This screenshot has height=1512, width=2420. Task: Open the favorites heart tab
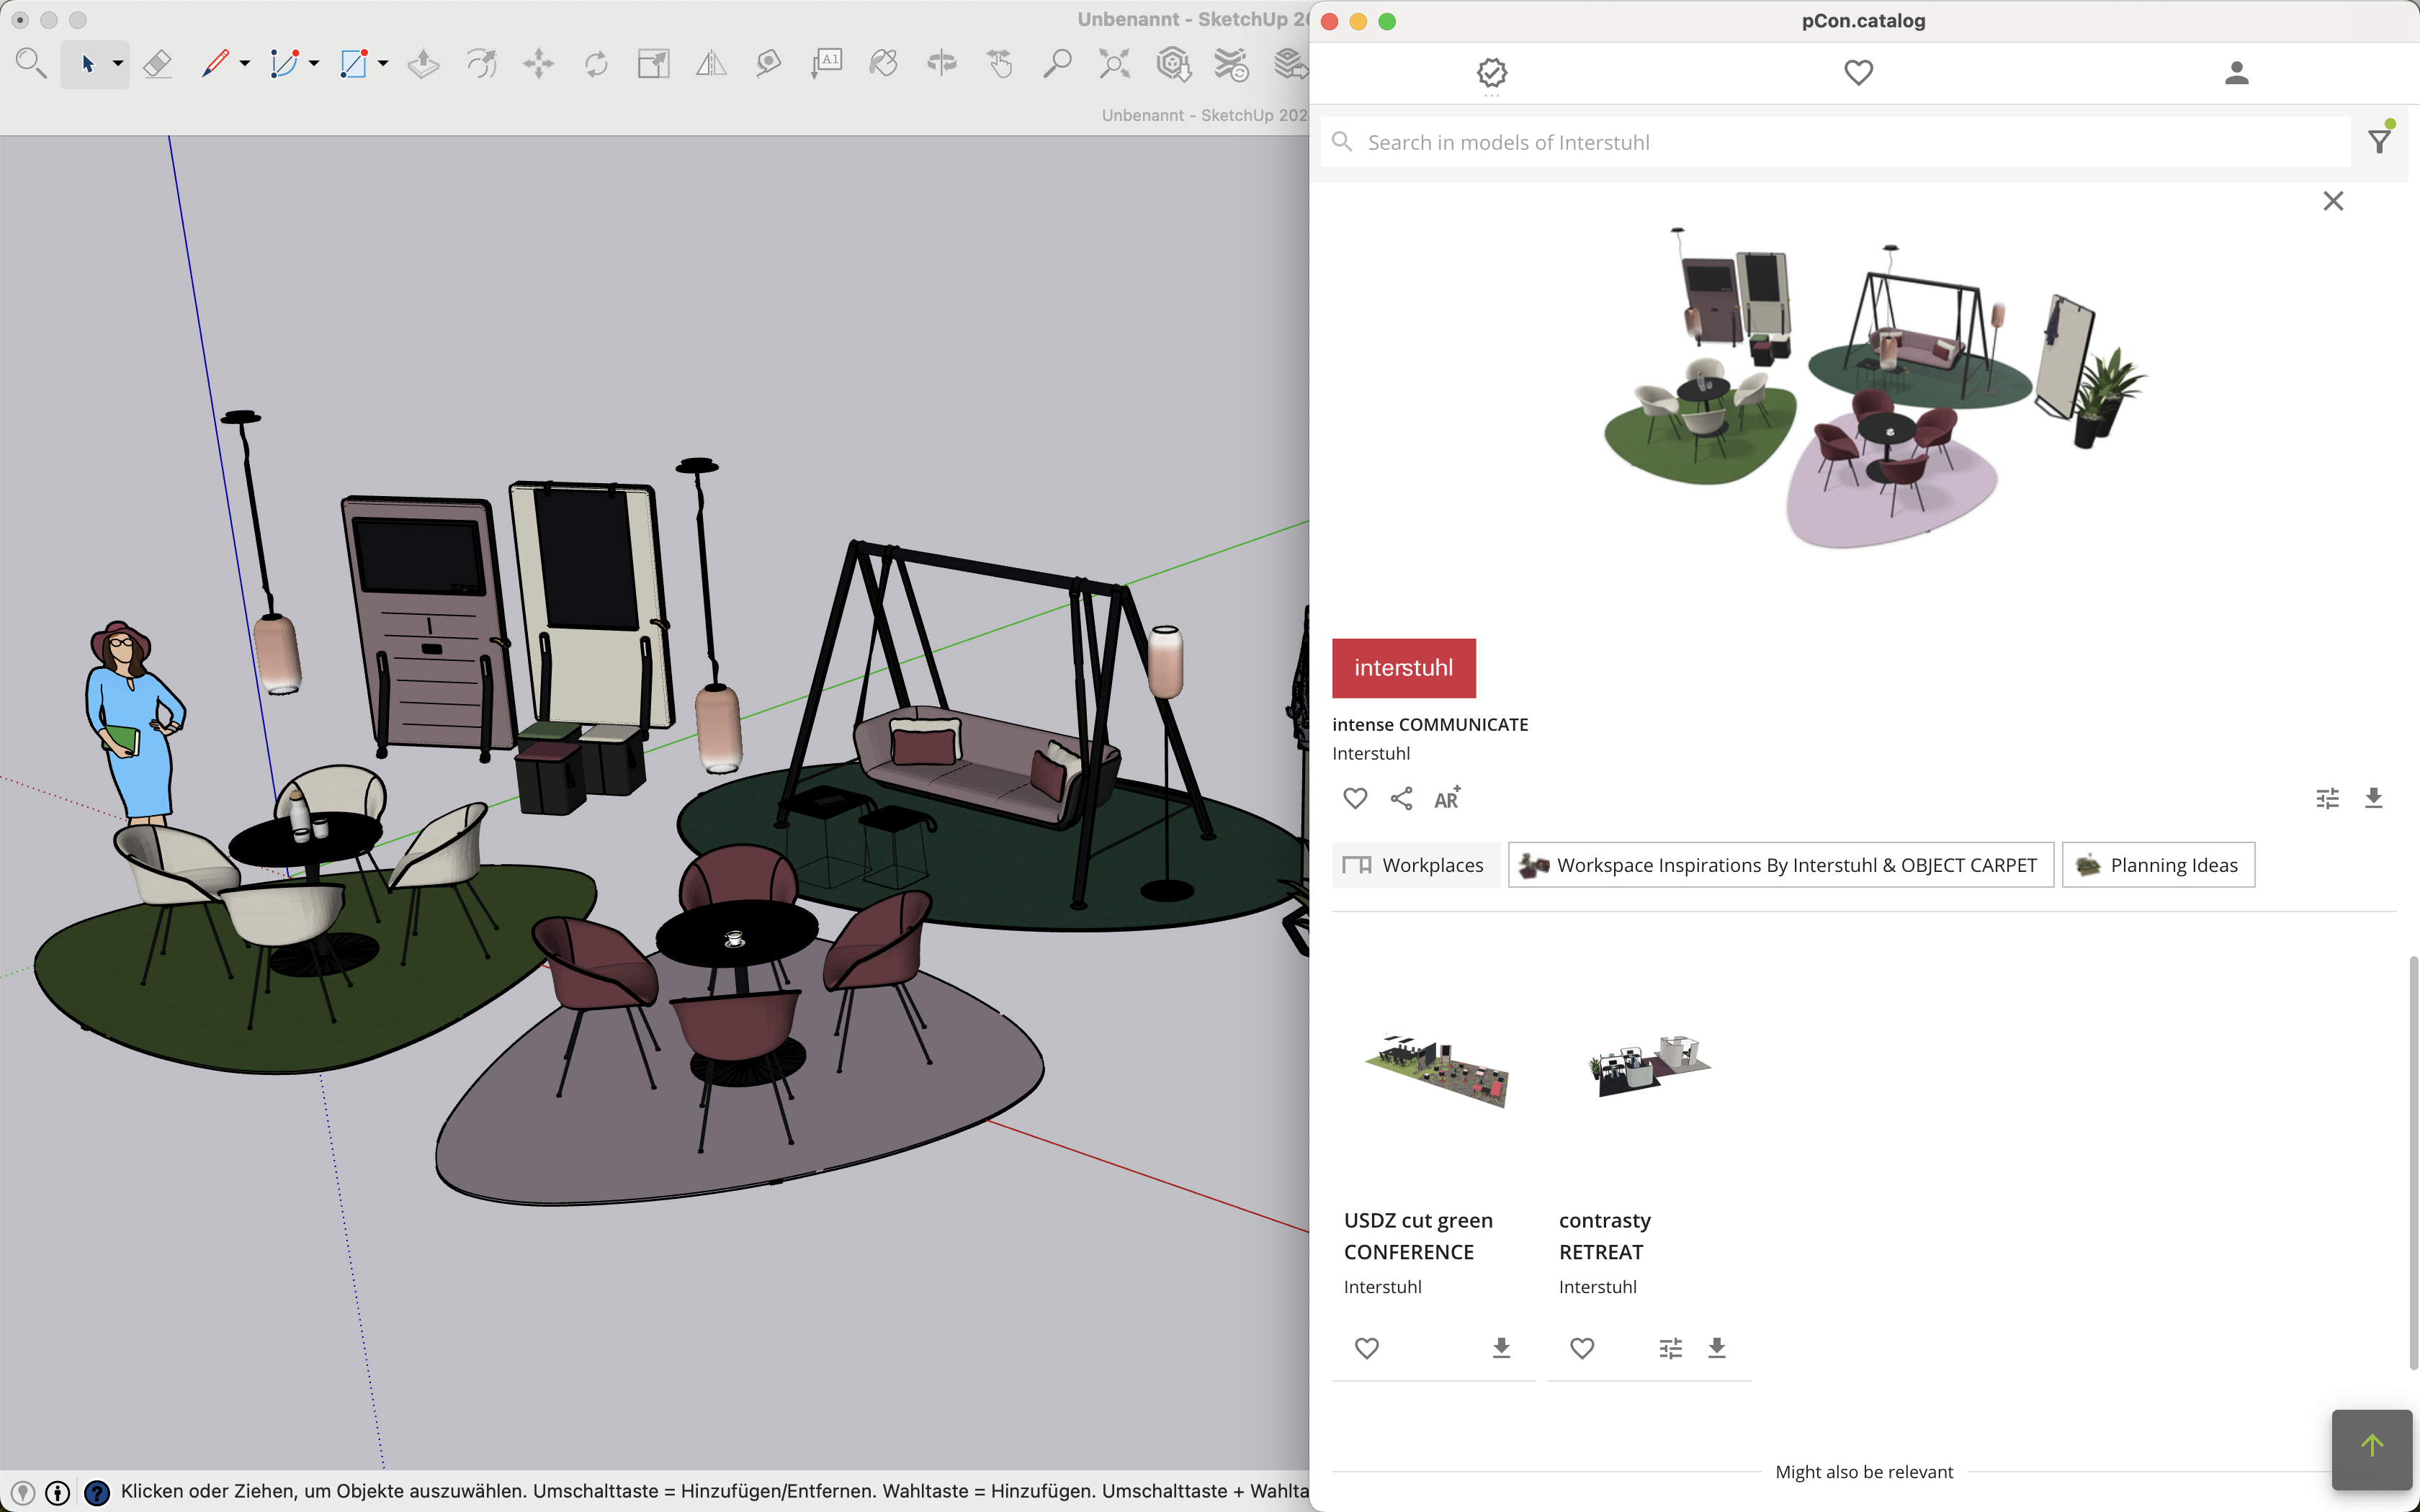click(1858, 73)
